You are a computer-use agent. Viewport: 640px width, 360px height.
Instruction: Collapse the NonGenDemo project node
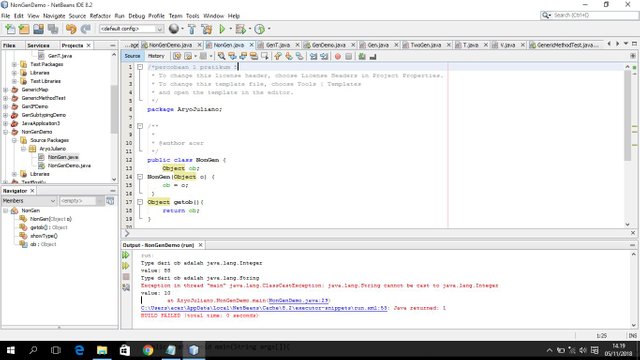click(6, 132)
